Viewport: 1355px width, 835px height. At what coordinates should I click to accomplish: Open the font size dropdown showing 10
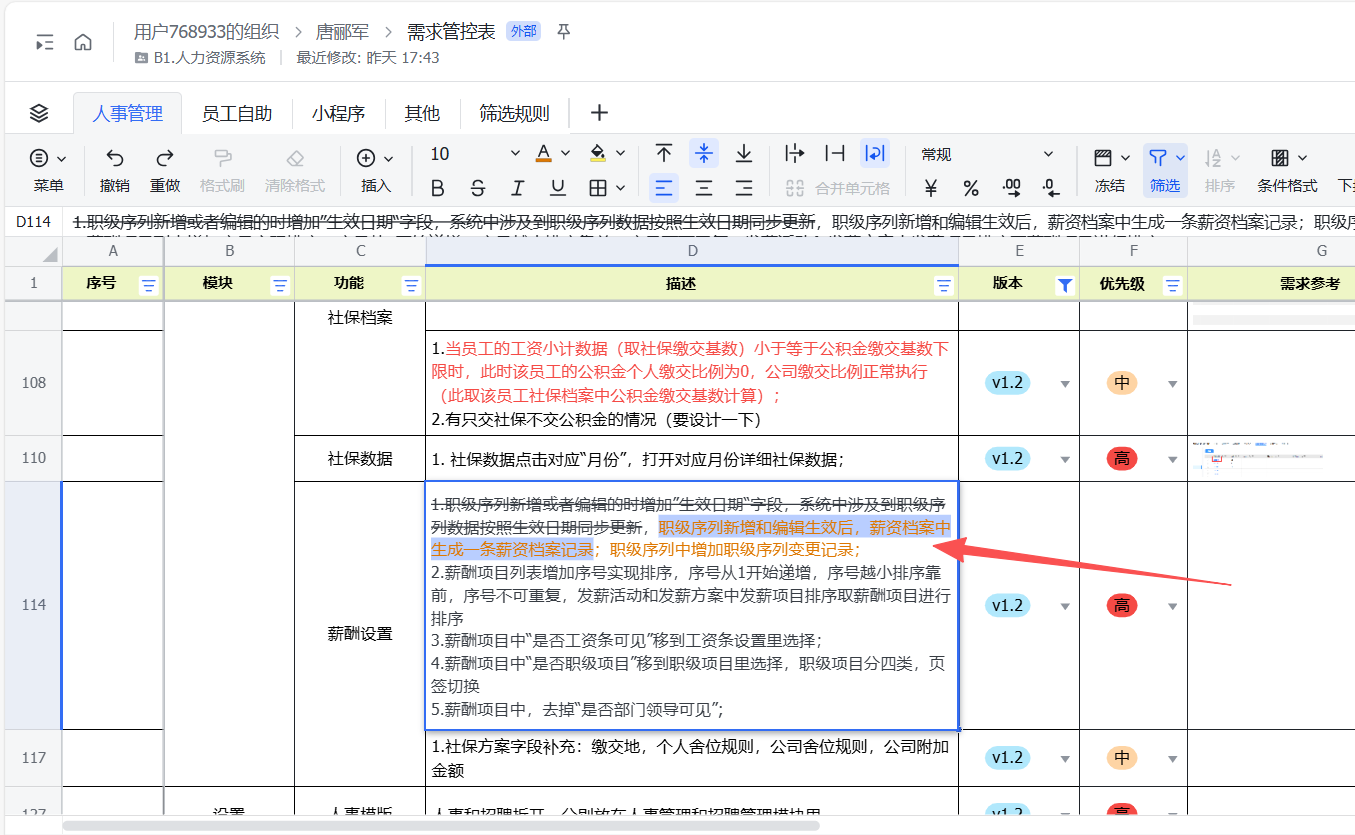pyautogui.click(x=515, y=154)
